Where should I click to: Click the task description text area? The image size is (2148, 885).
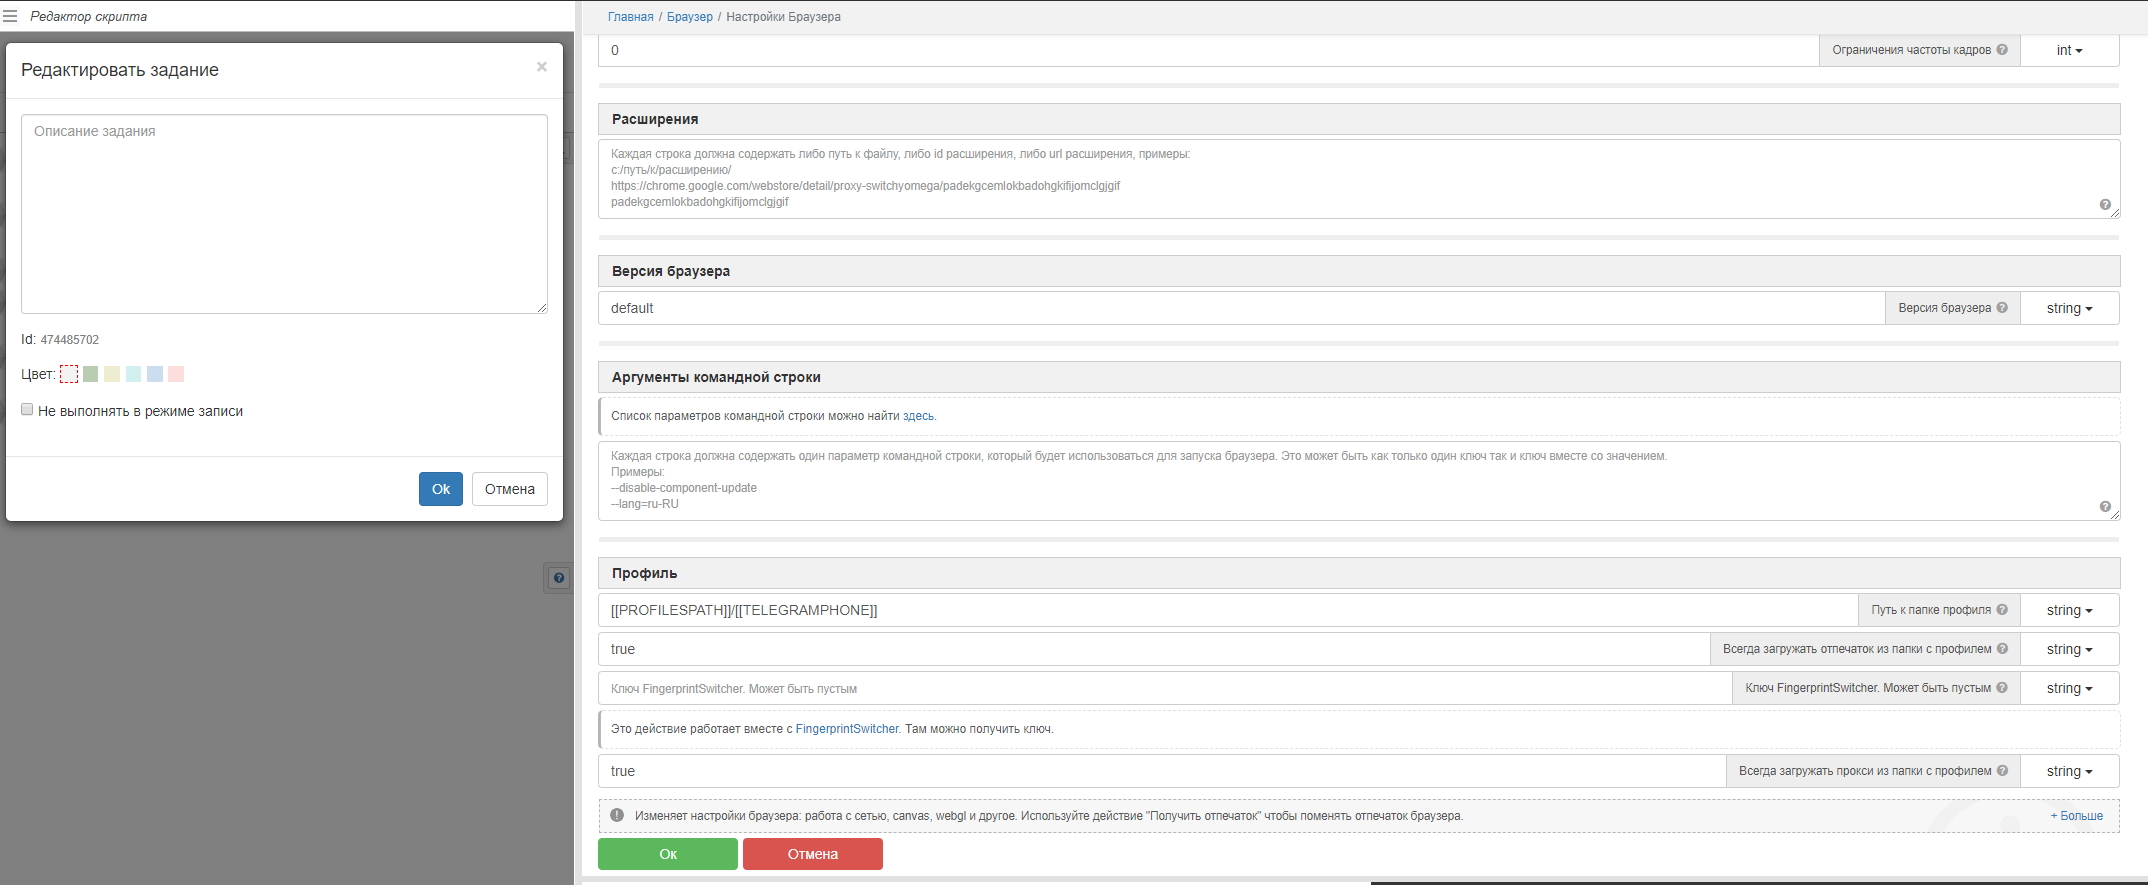(x=284, y=214)
